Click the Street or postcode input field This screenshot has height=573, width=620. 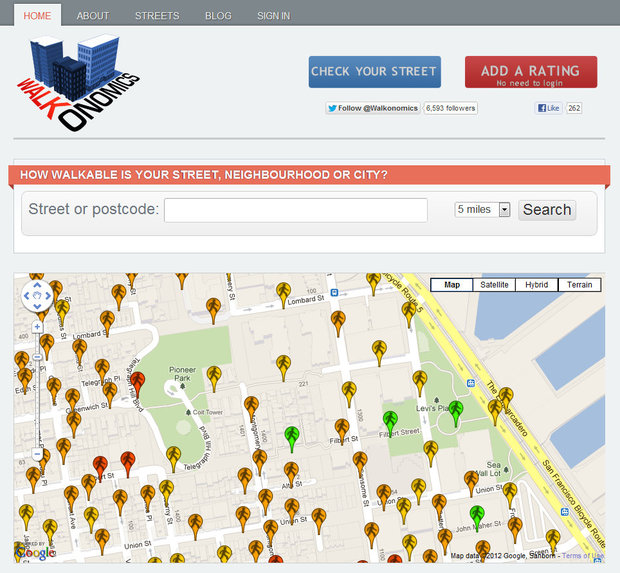click(295, 210)
